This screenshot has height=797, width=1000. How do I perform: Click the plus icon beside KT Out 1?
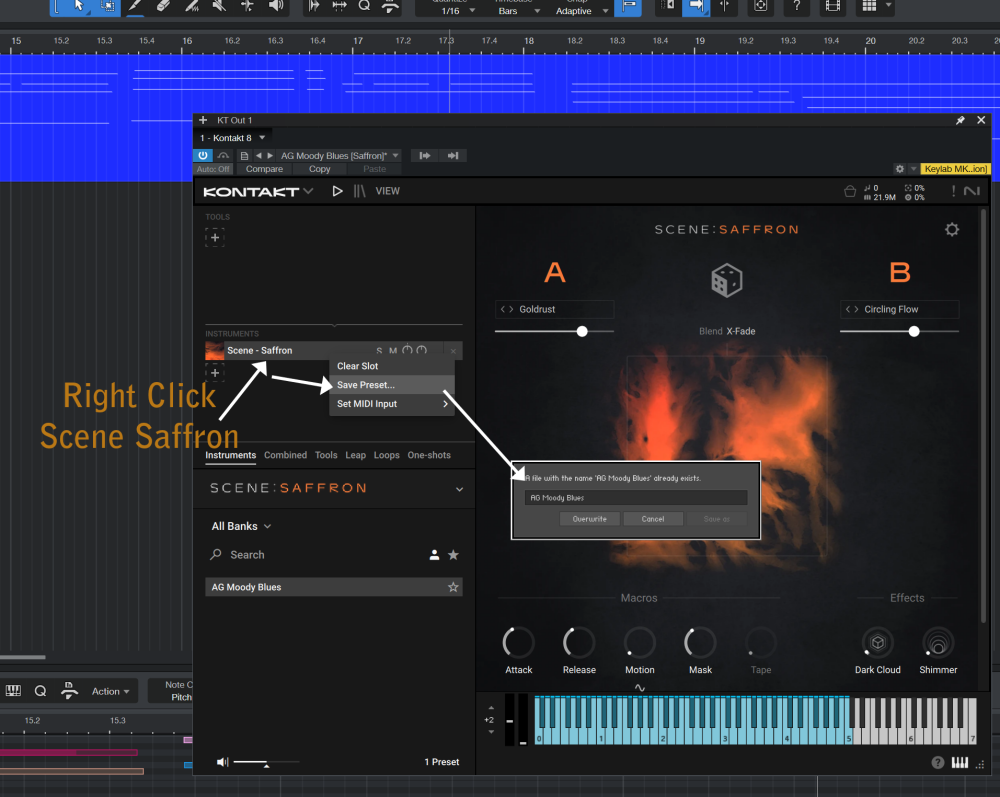pos(203,120)
